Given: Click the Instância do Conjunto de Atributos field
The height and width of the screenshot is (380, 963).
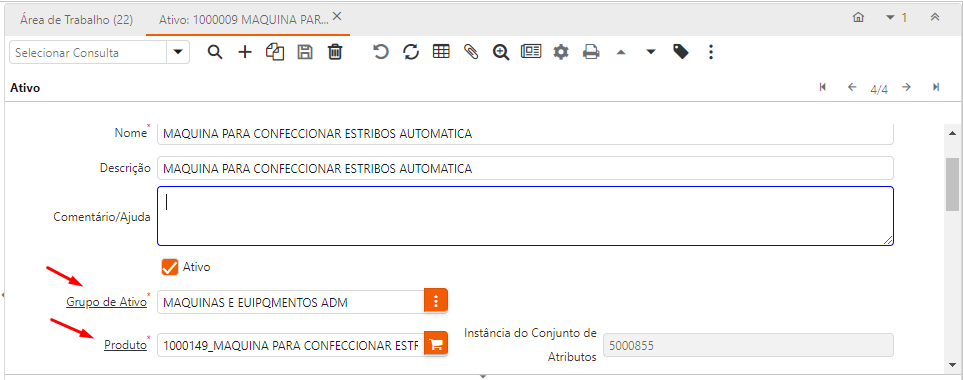Looking at the screenshot, I should (749, 346).
